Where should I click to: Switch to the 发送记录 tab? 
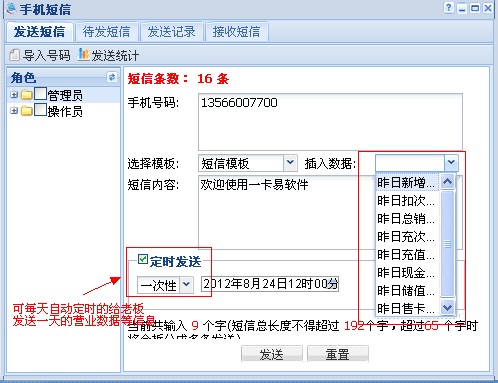coord(172,32)
